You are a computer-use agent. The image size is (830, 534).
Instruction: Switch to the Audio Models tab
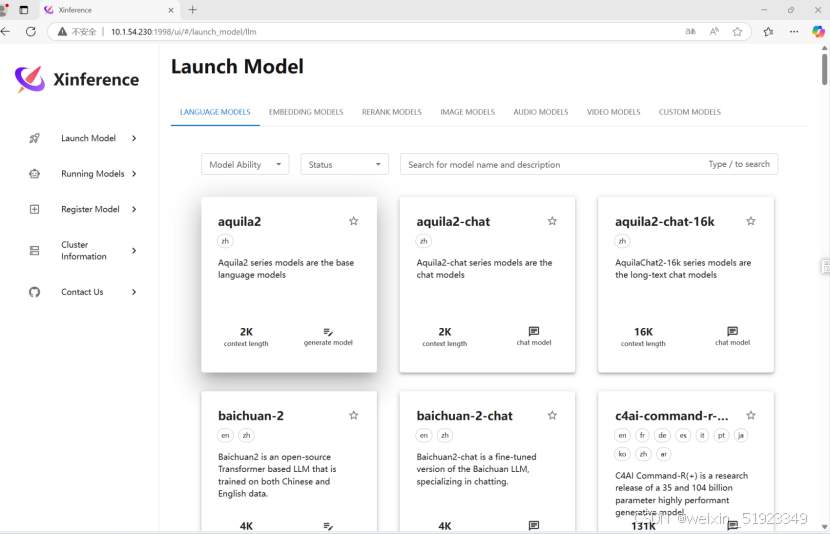click(540, 112)
